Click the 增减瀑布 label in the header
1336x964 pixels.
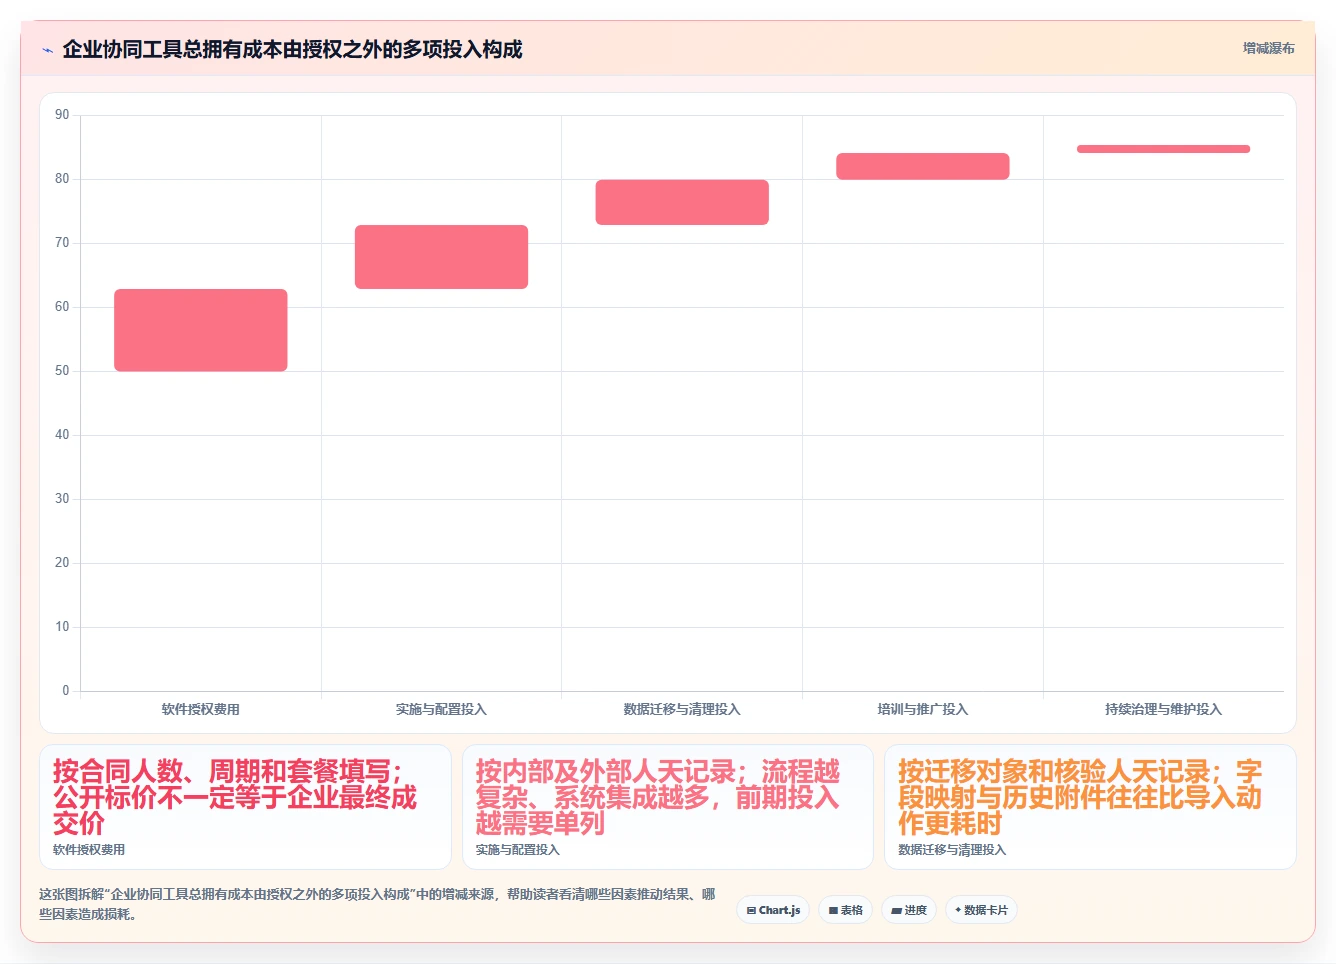coord(1268,48)
